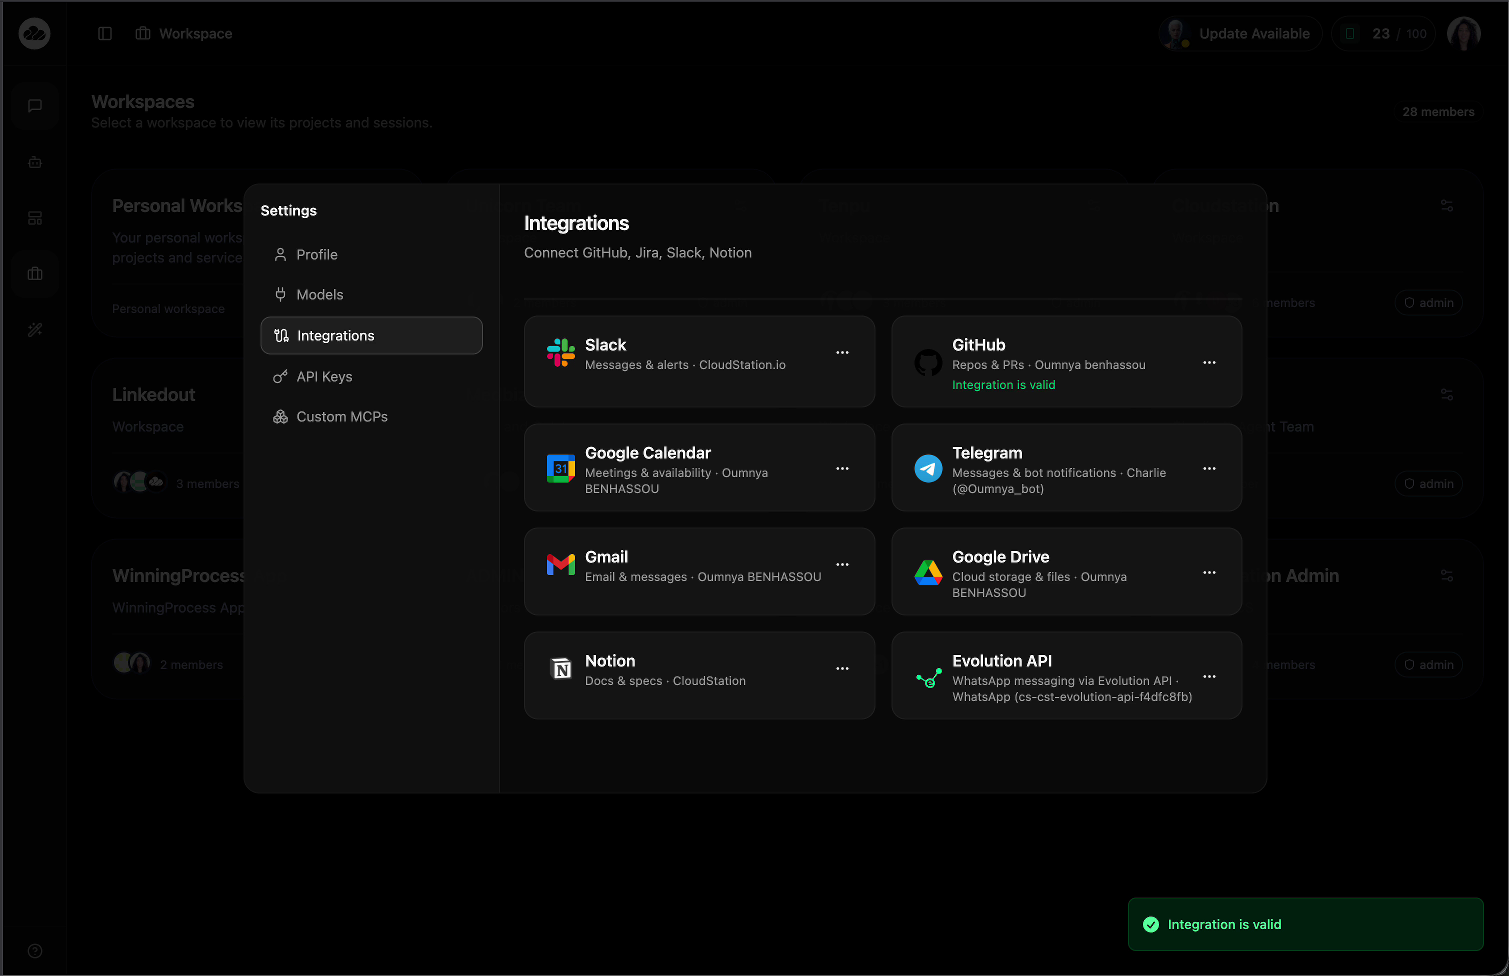This screenshot has width=1509, height=976.
Task: Open the Evolution API options menu
Action: click(1209, 677)
